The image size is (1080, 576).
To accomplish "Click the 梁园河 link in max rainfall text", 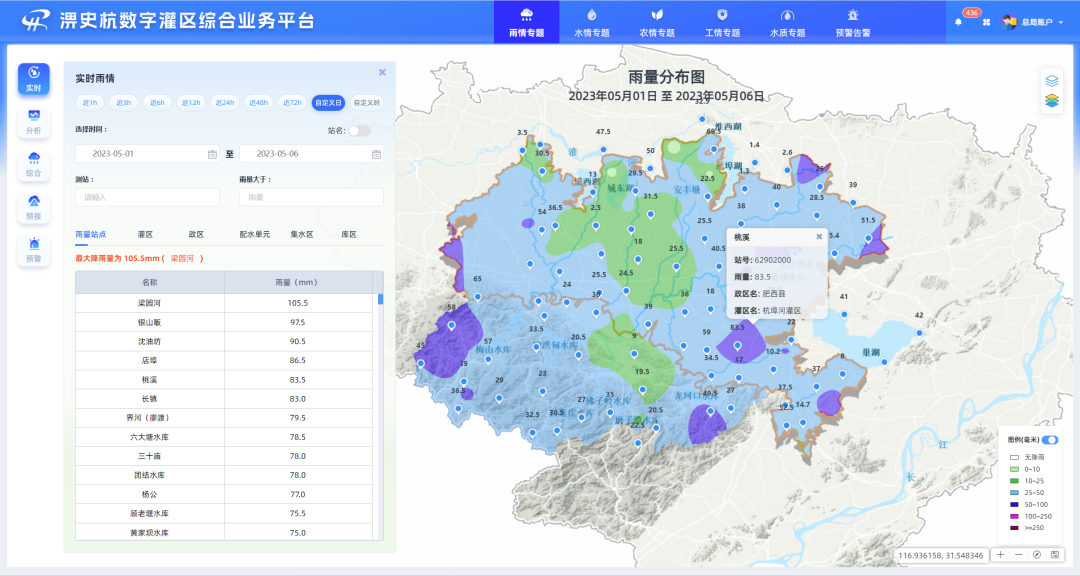I will tap(182, 258).
